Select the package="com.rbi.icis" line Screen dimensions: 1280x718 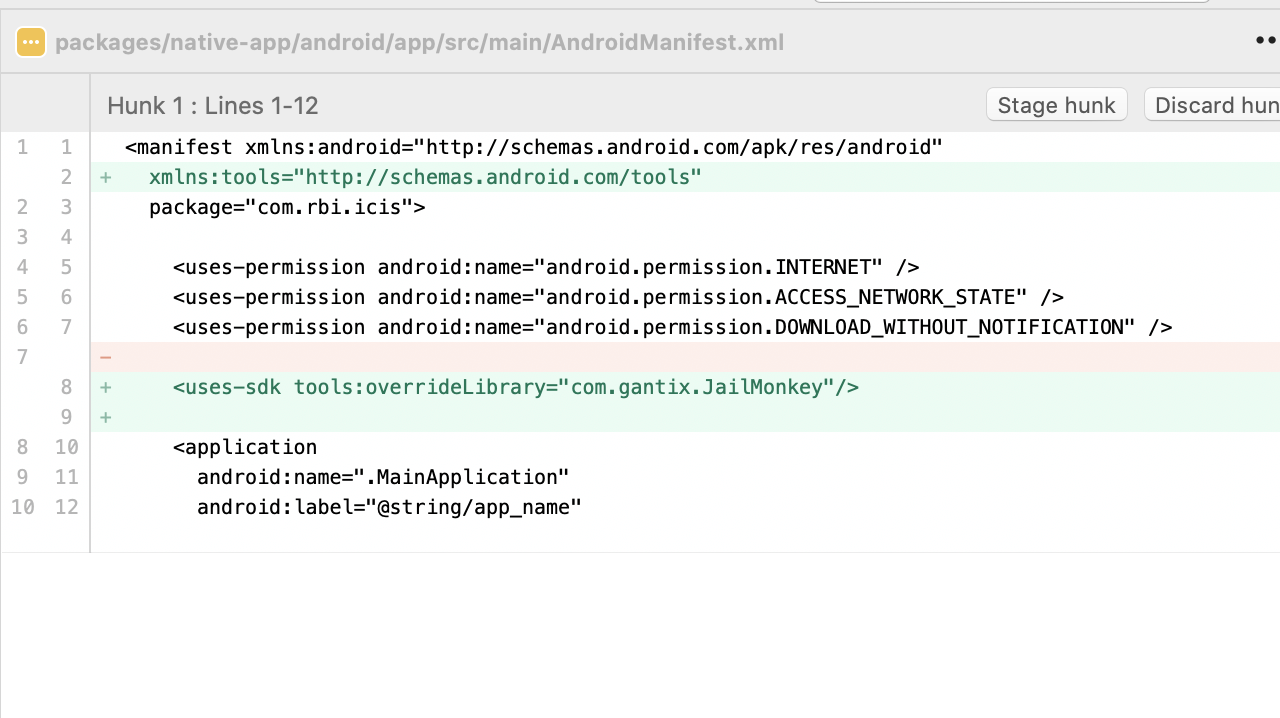click(x=685, y=207)
